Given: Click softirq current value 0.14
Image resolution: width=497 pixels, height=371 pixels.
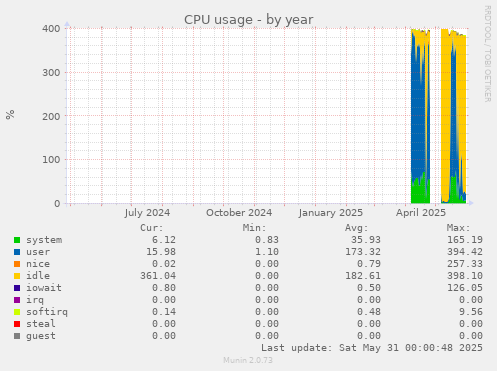Looking at the screenshot, I should click(164, 312).
